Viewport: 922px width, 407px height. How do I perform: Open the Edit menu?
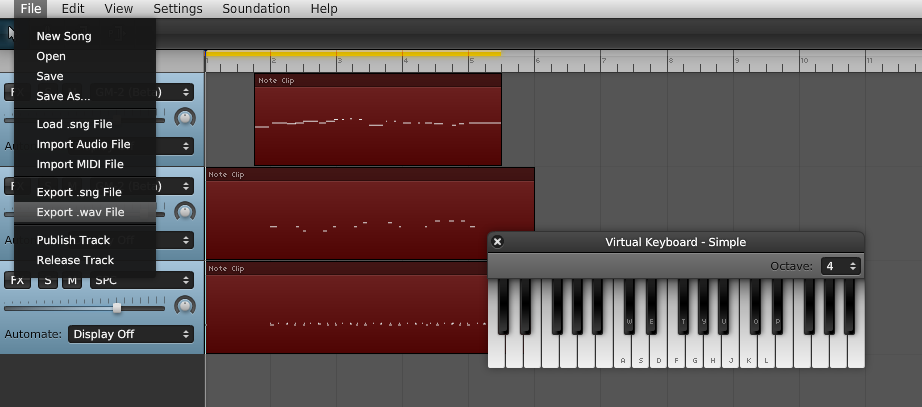pos(73,9)
